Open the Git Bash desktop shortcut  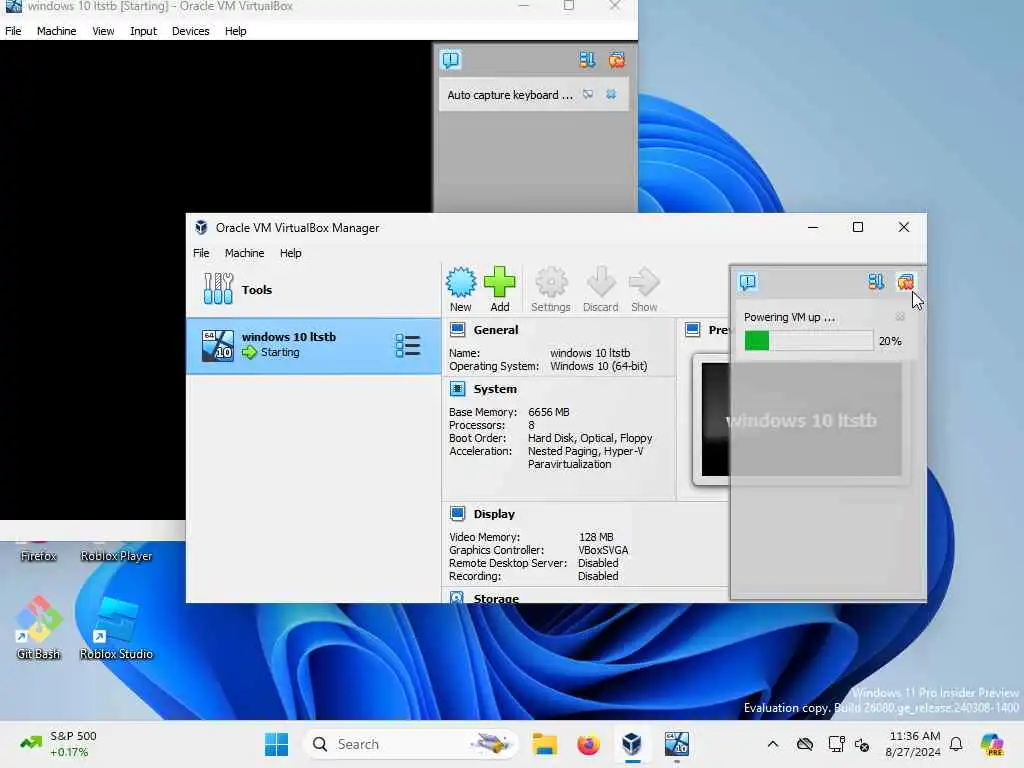[x=39, y=628]
